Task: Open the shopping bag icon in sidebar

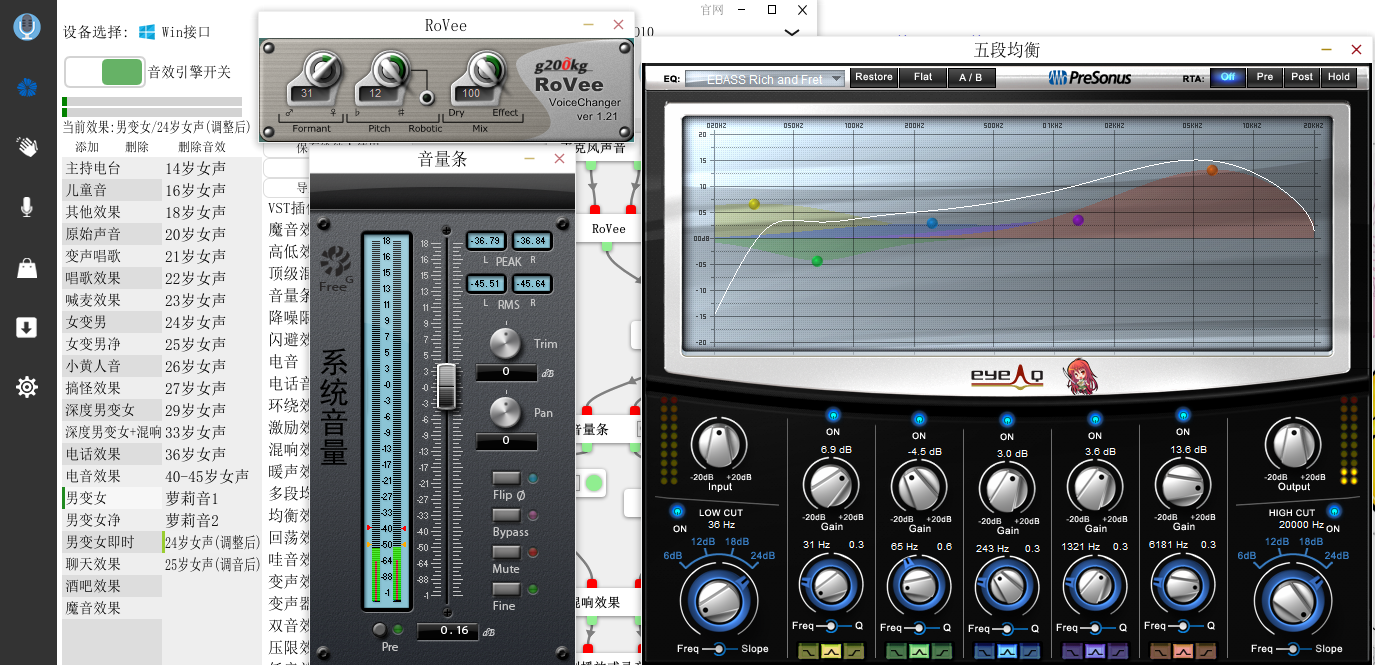Action: click(x=27, y=267)
